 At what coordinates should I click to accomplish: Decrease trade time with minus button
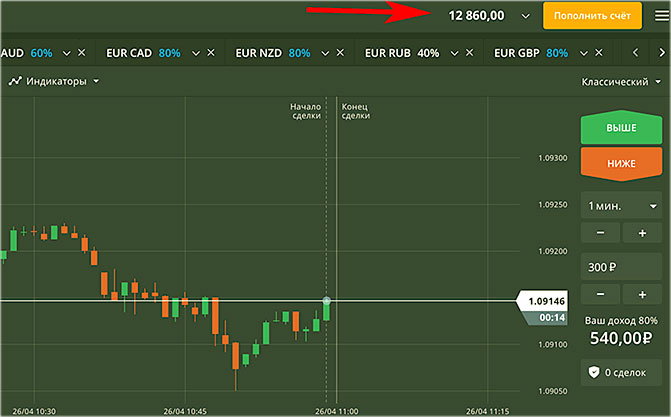pos(600,233)
